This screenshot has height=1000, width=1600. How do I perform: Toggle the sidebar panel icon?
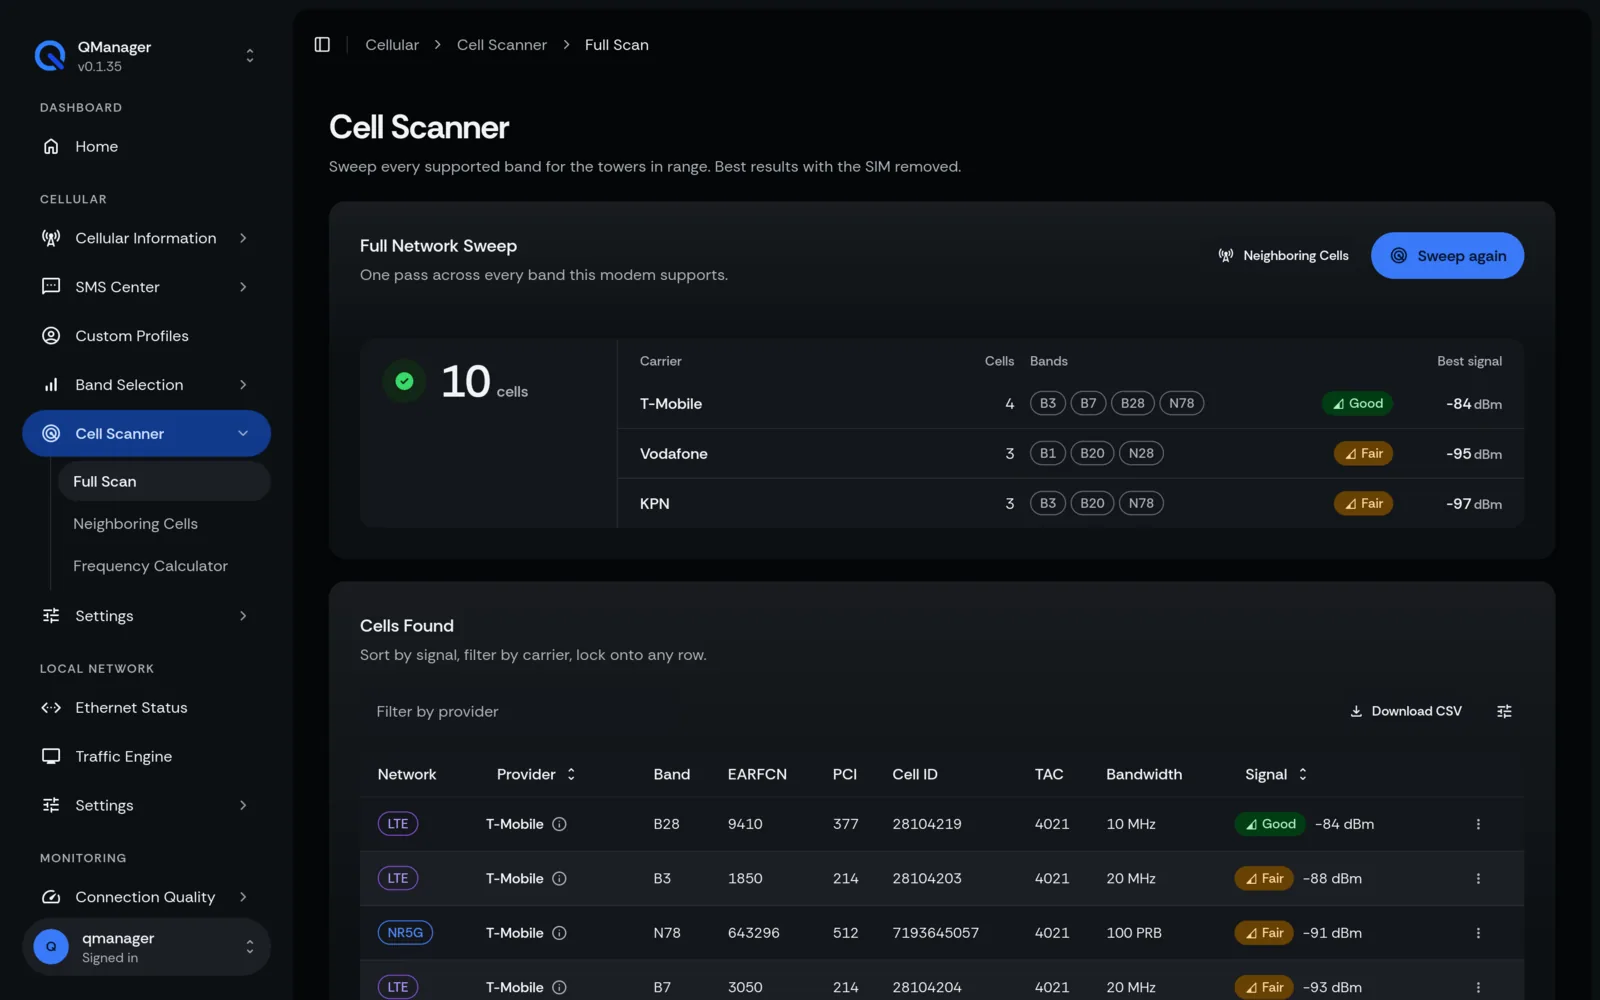[x=322, y=45]
